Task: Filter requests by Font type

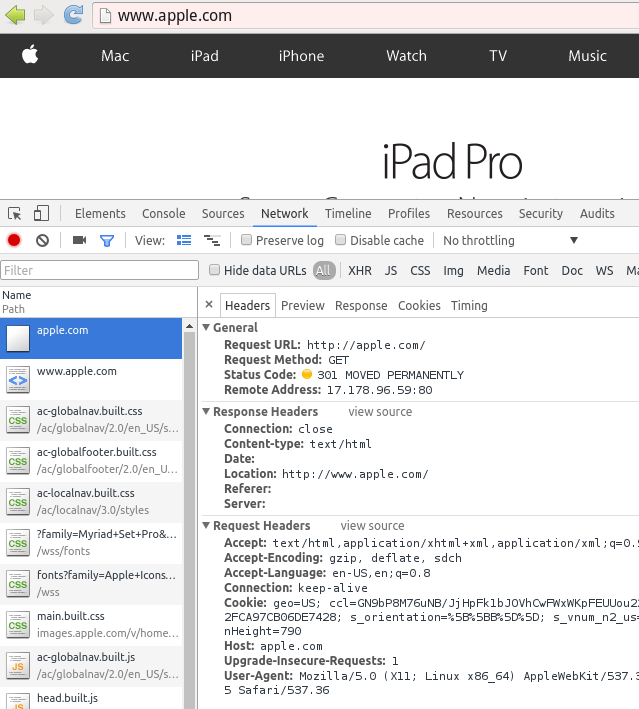Action: [535, 270]
